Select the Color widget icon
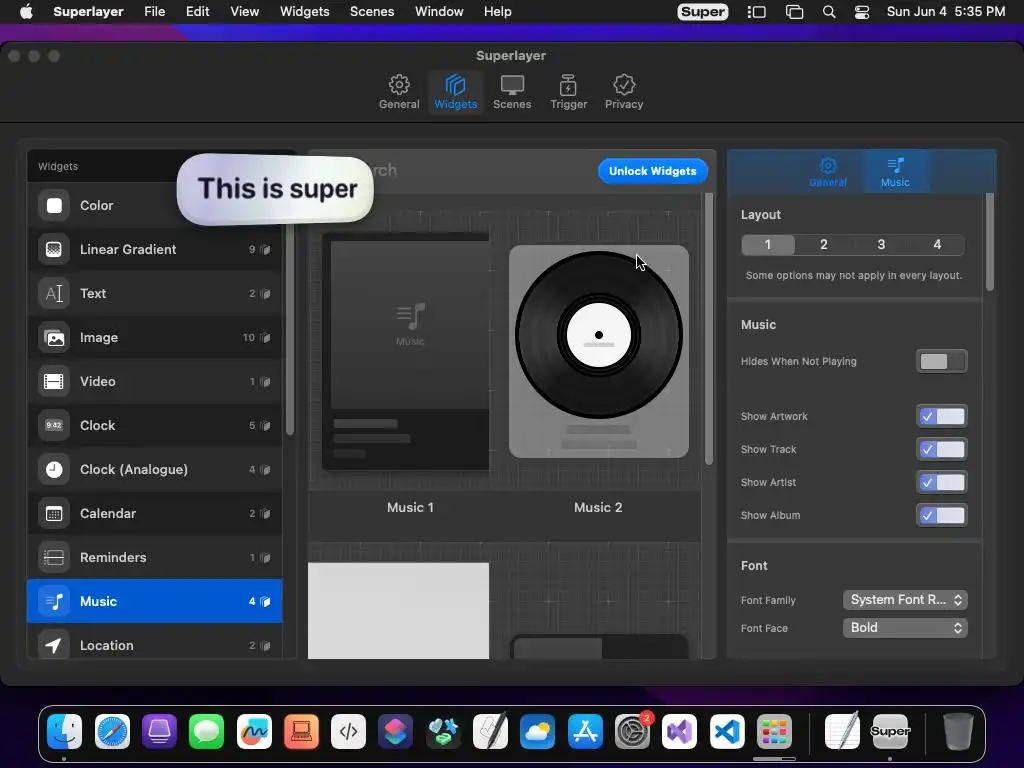1024x768 pixels. [54, 206]
